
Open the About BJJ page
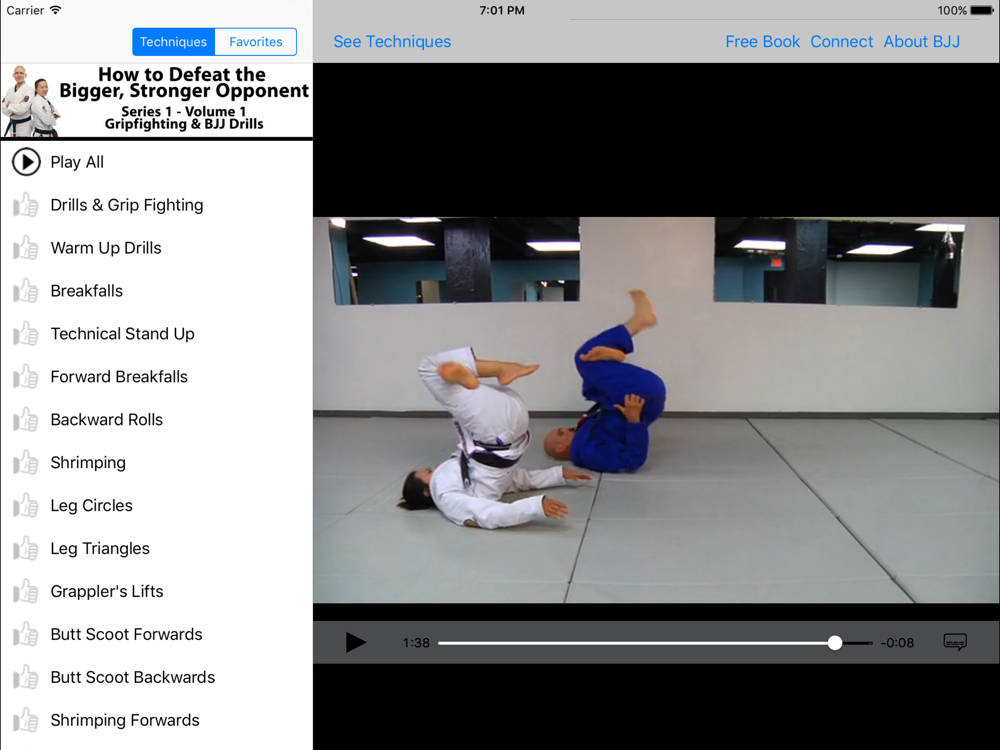(x=922, y=41)
